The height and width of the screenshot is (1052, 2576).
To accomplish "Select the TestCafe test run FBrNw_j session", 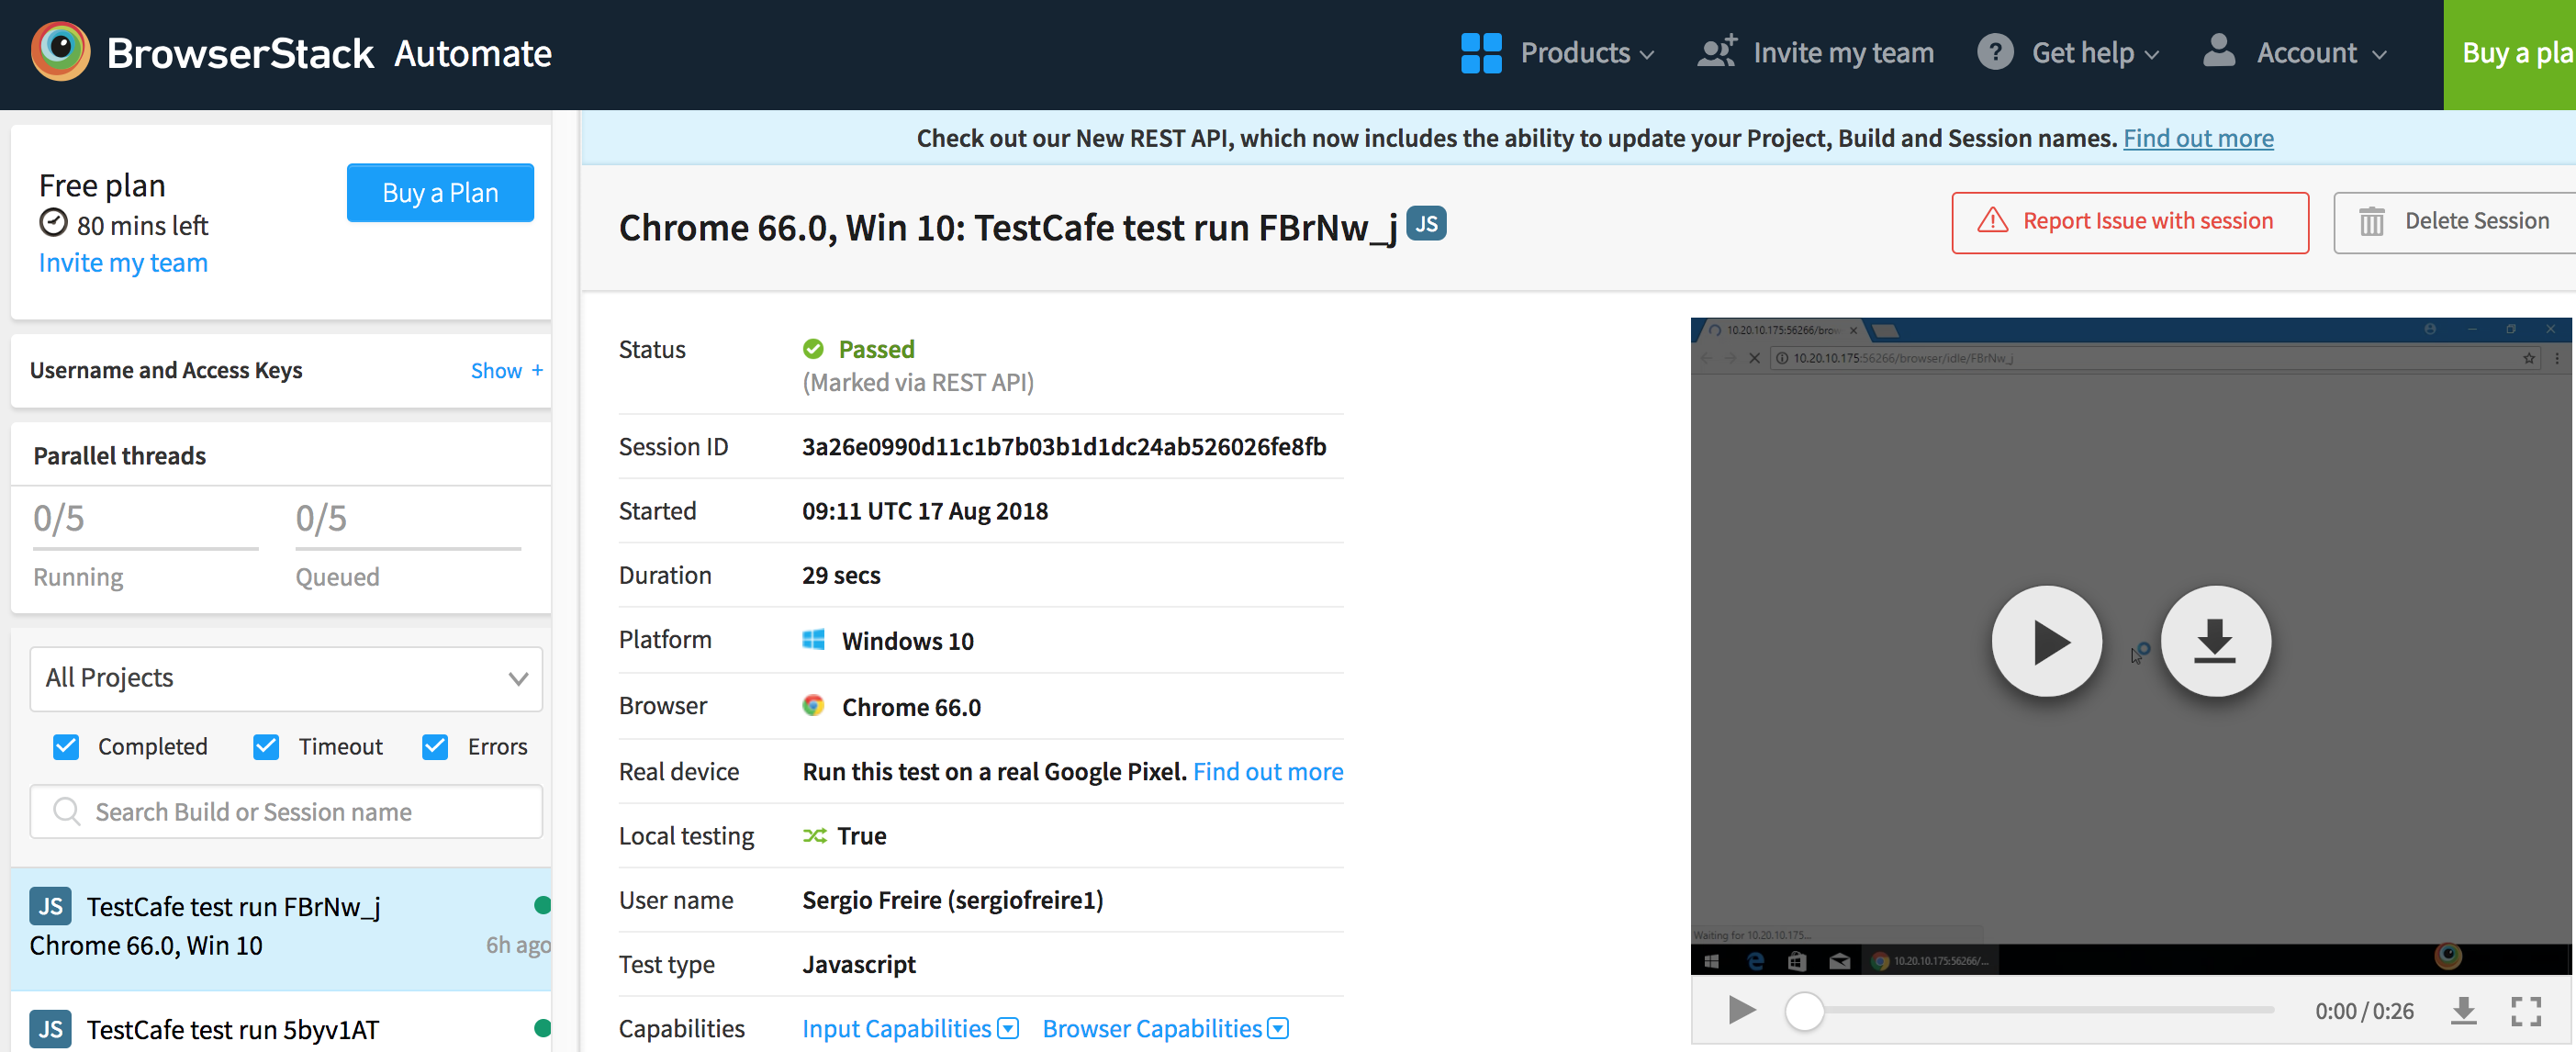I will (x=282, y=928).
